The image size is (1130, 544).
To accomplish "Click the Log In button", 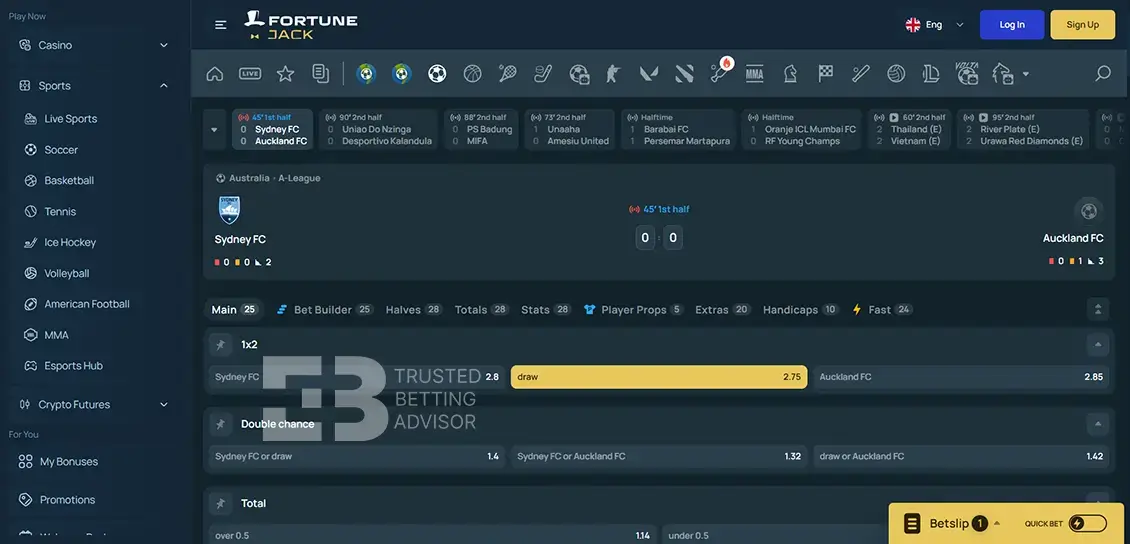I will [1012, 24].
